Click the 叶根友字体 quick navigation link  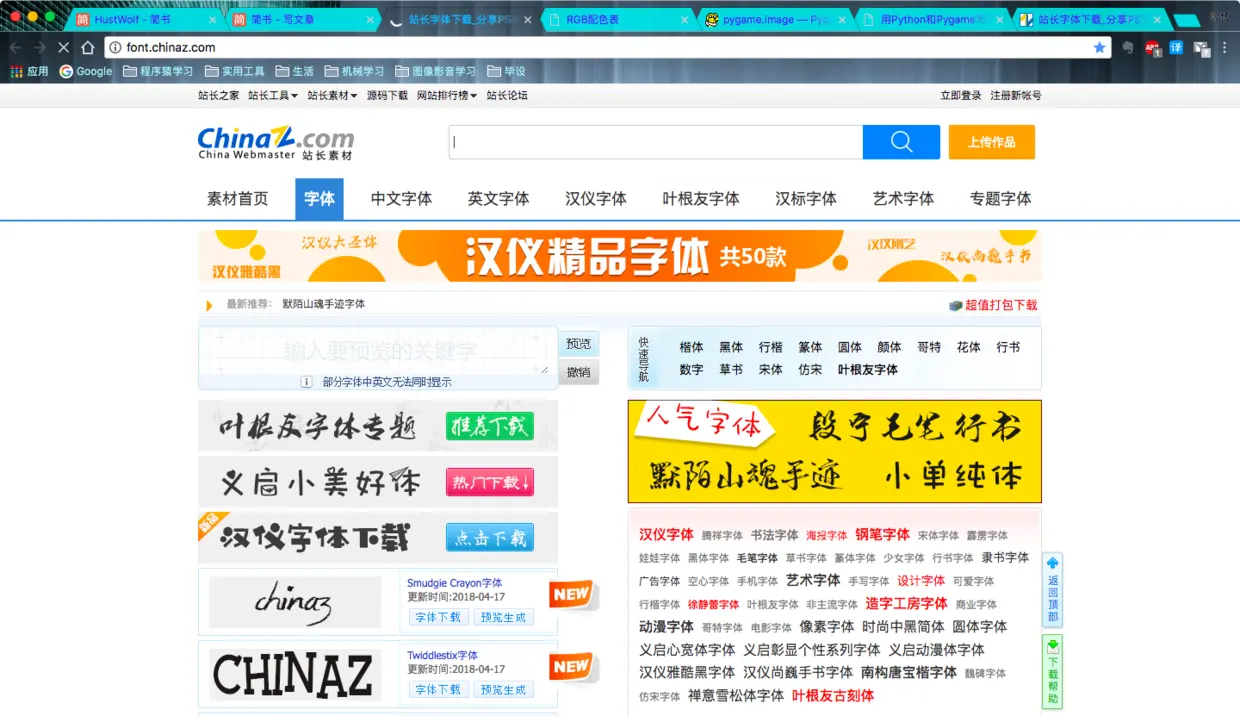867,369
